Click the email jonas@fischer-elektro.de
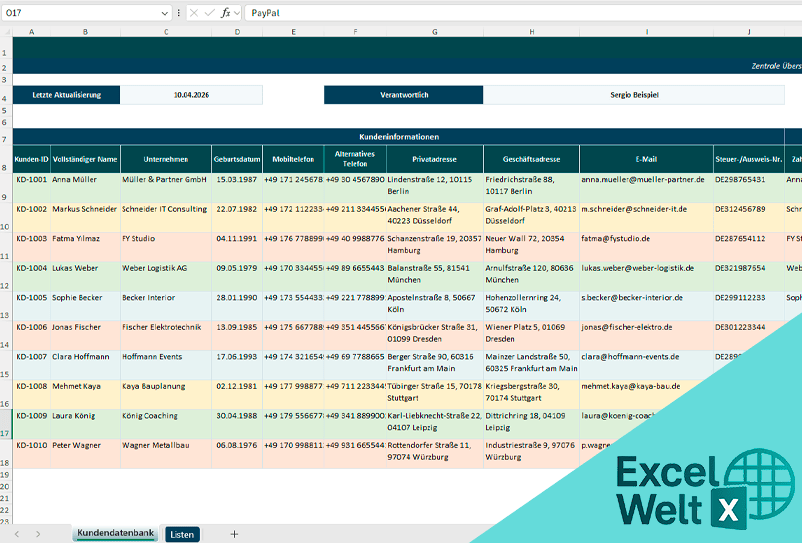 click(647, 336)
